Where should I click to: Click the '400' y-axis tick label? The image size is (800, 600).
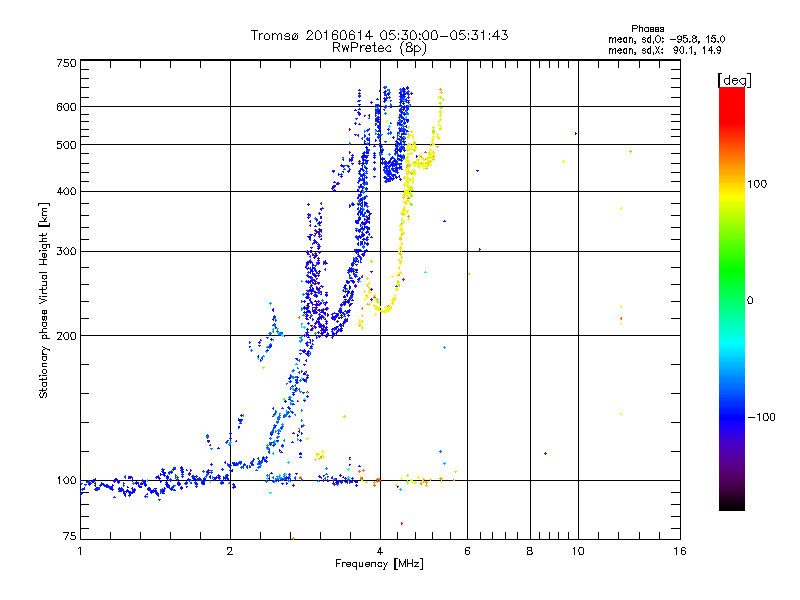click(x=66, y=191)
